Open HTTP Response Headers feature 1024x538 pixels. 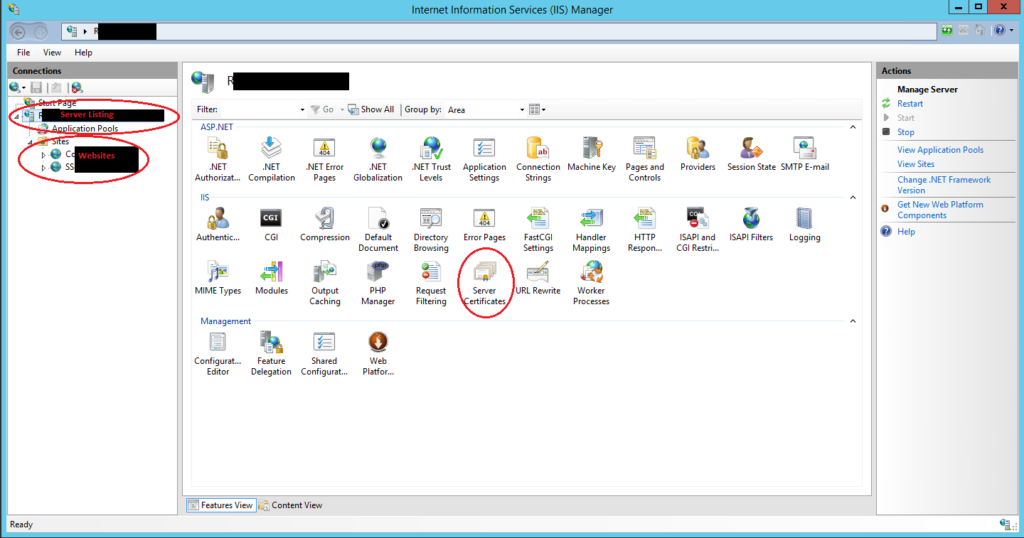644,230
